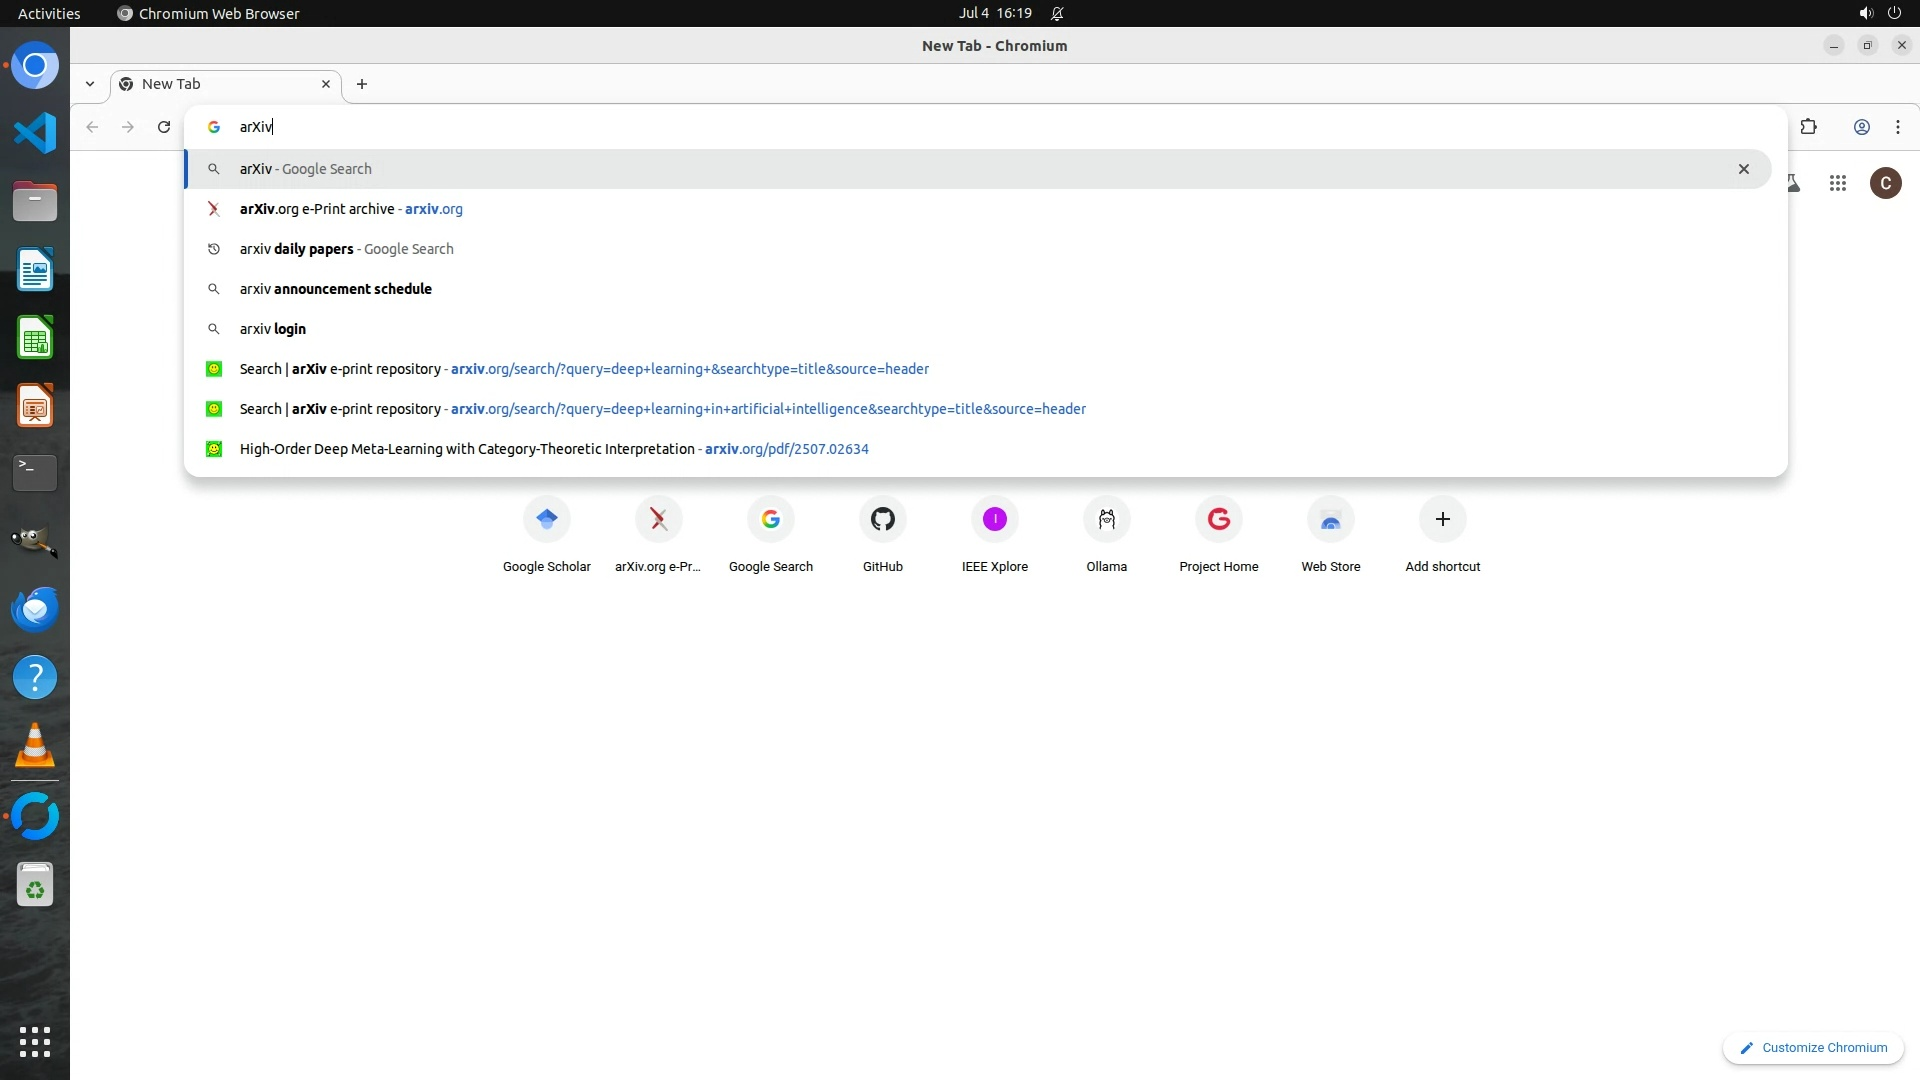Reload the current page
1920x1080 pixels.
click(x=164, y=127)
